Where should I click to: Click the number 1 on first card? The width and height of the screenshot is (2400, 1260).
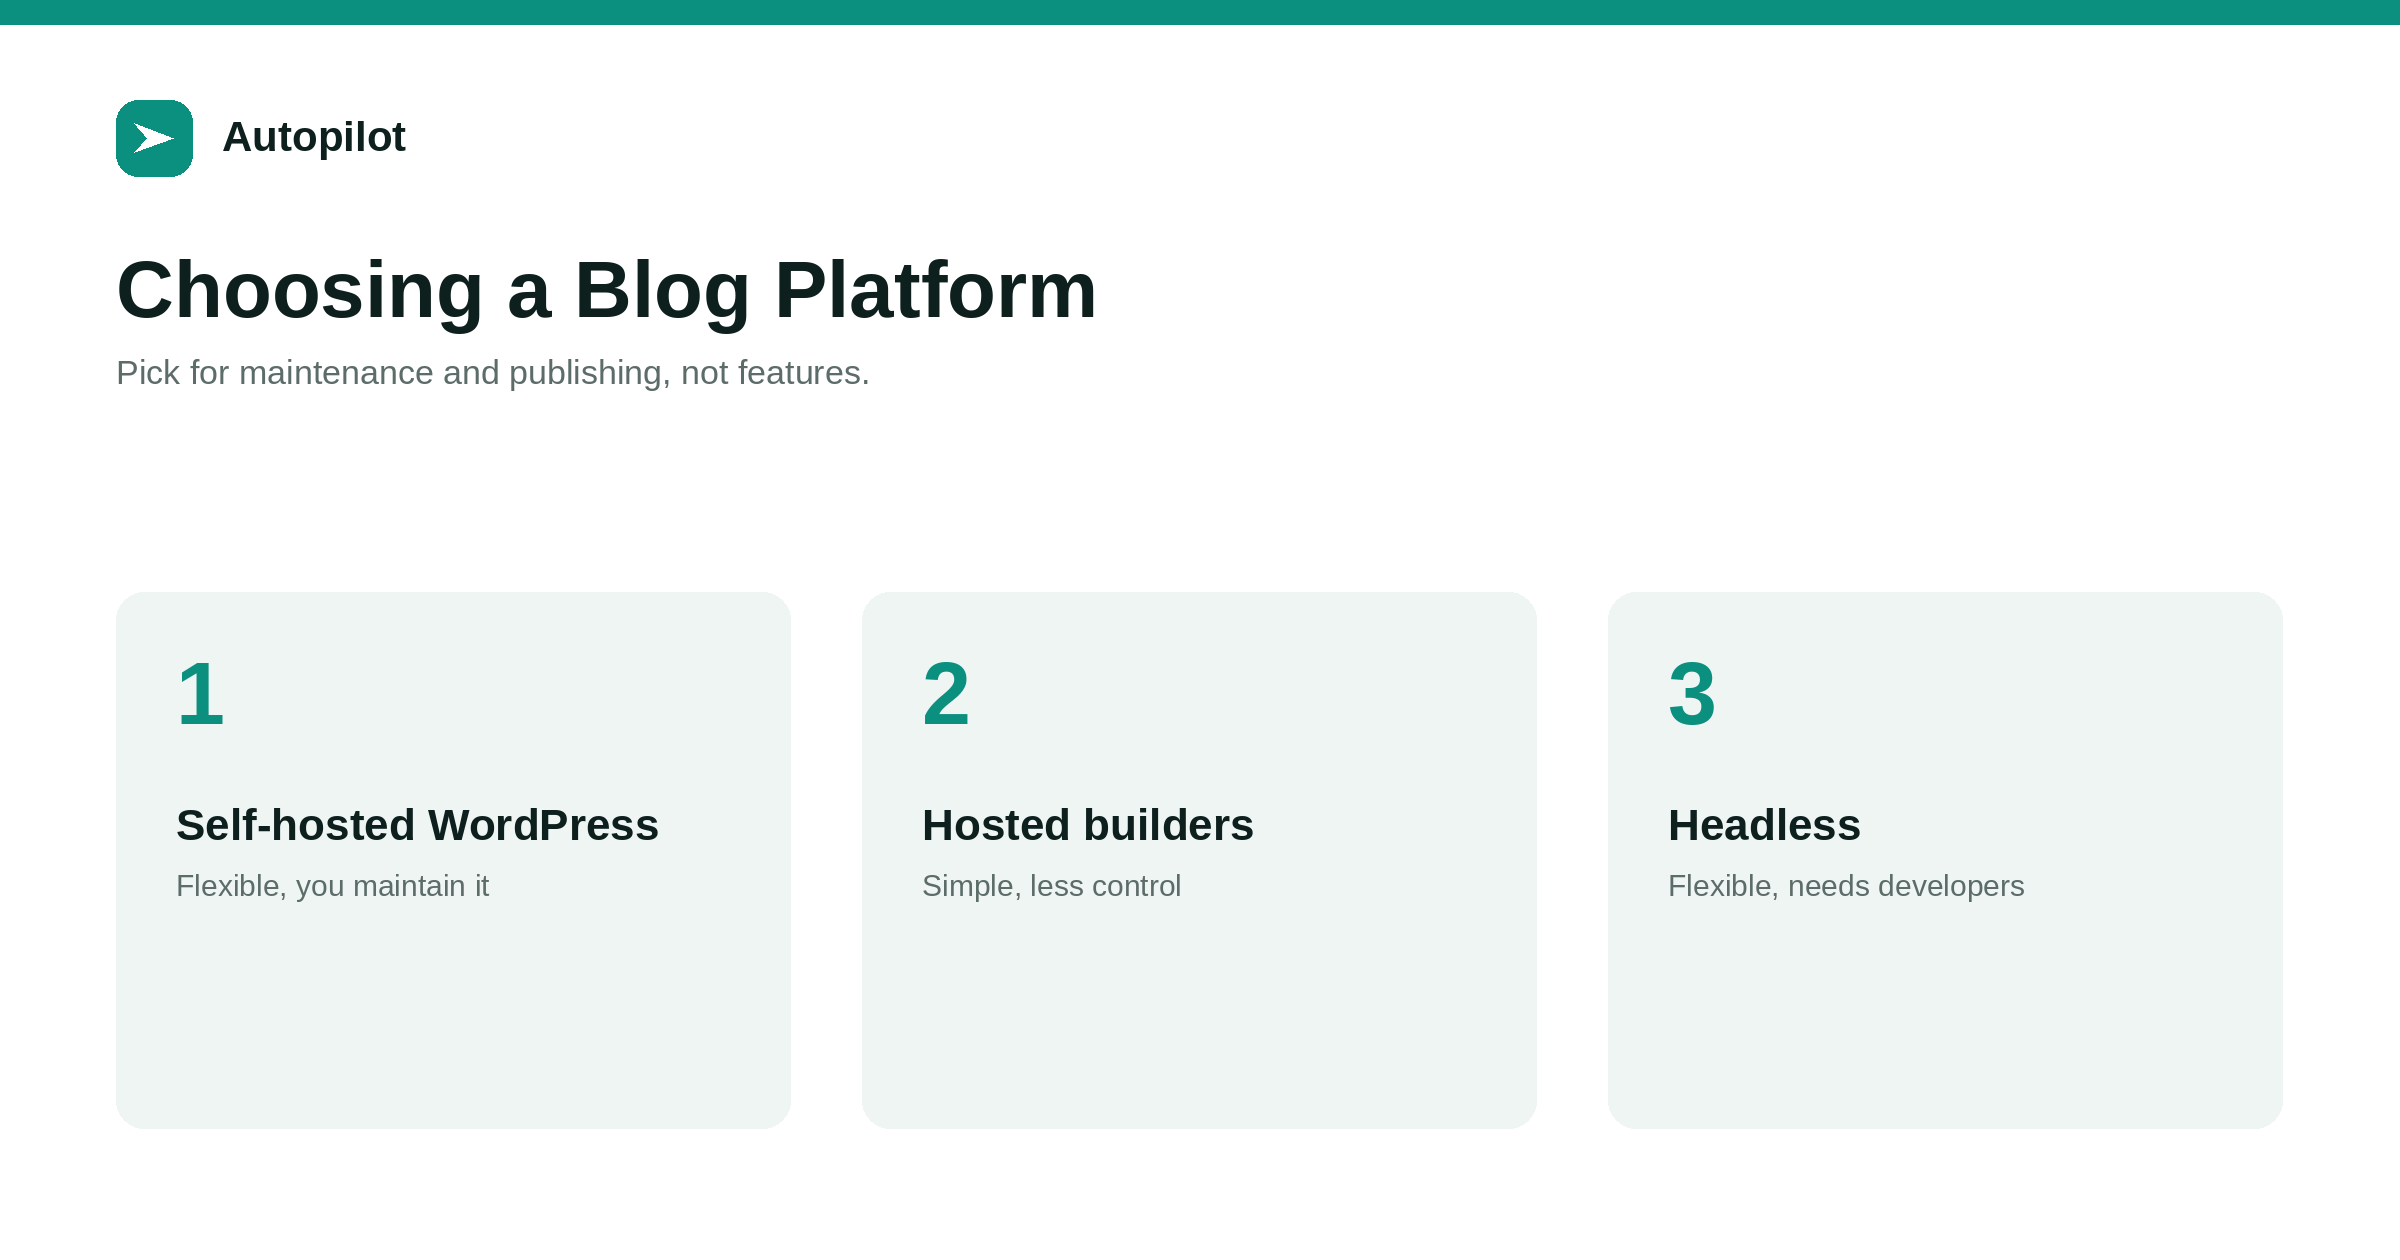coord(200,693)
